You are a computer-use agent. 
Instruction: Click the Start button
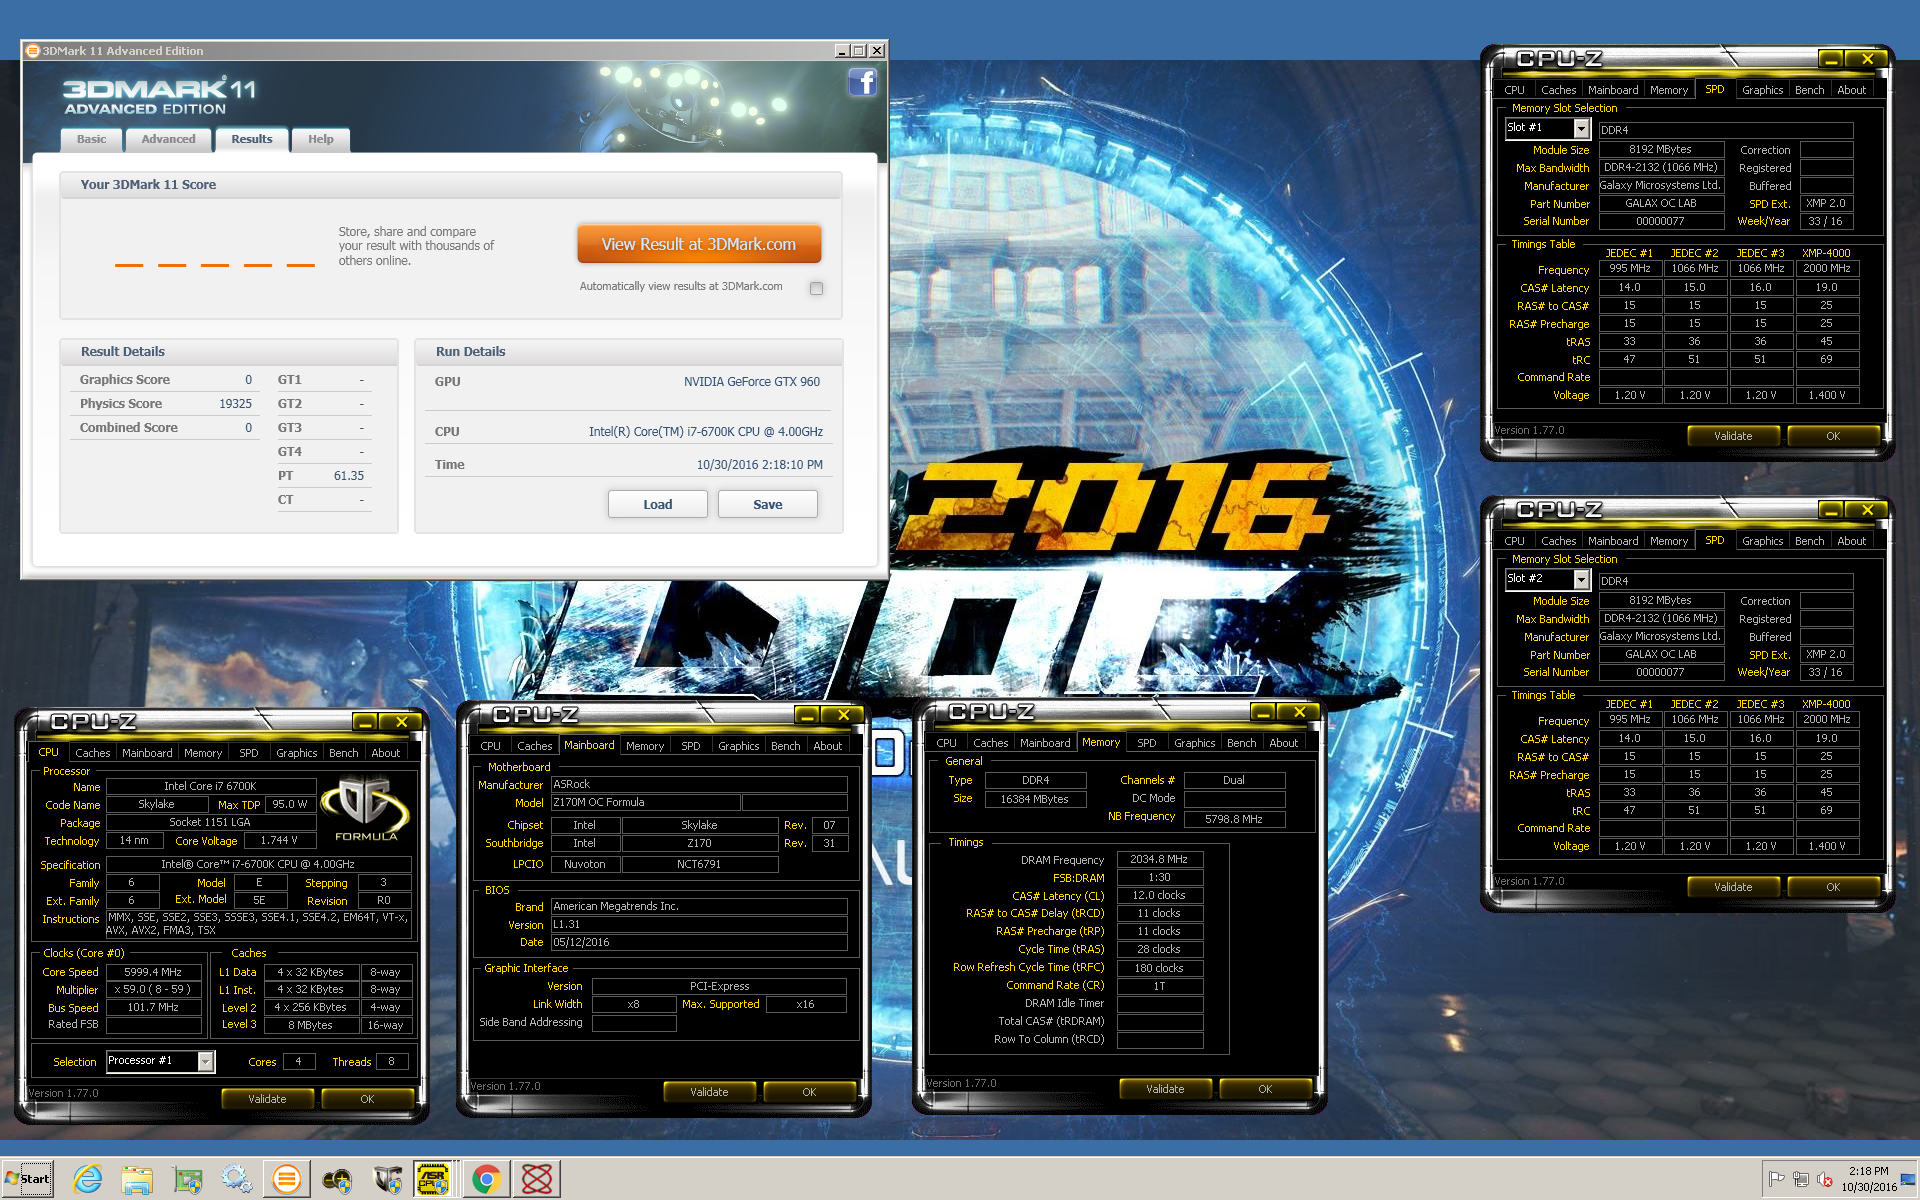(28, 1179)
